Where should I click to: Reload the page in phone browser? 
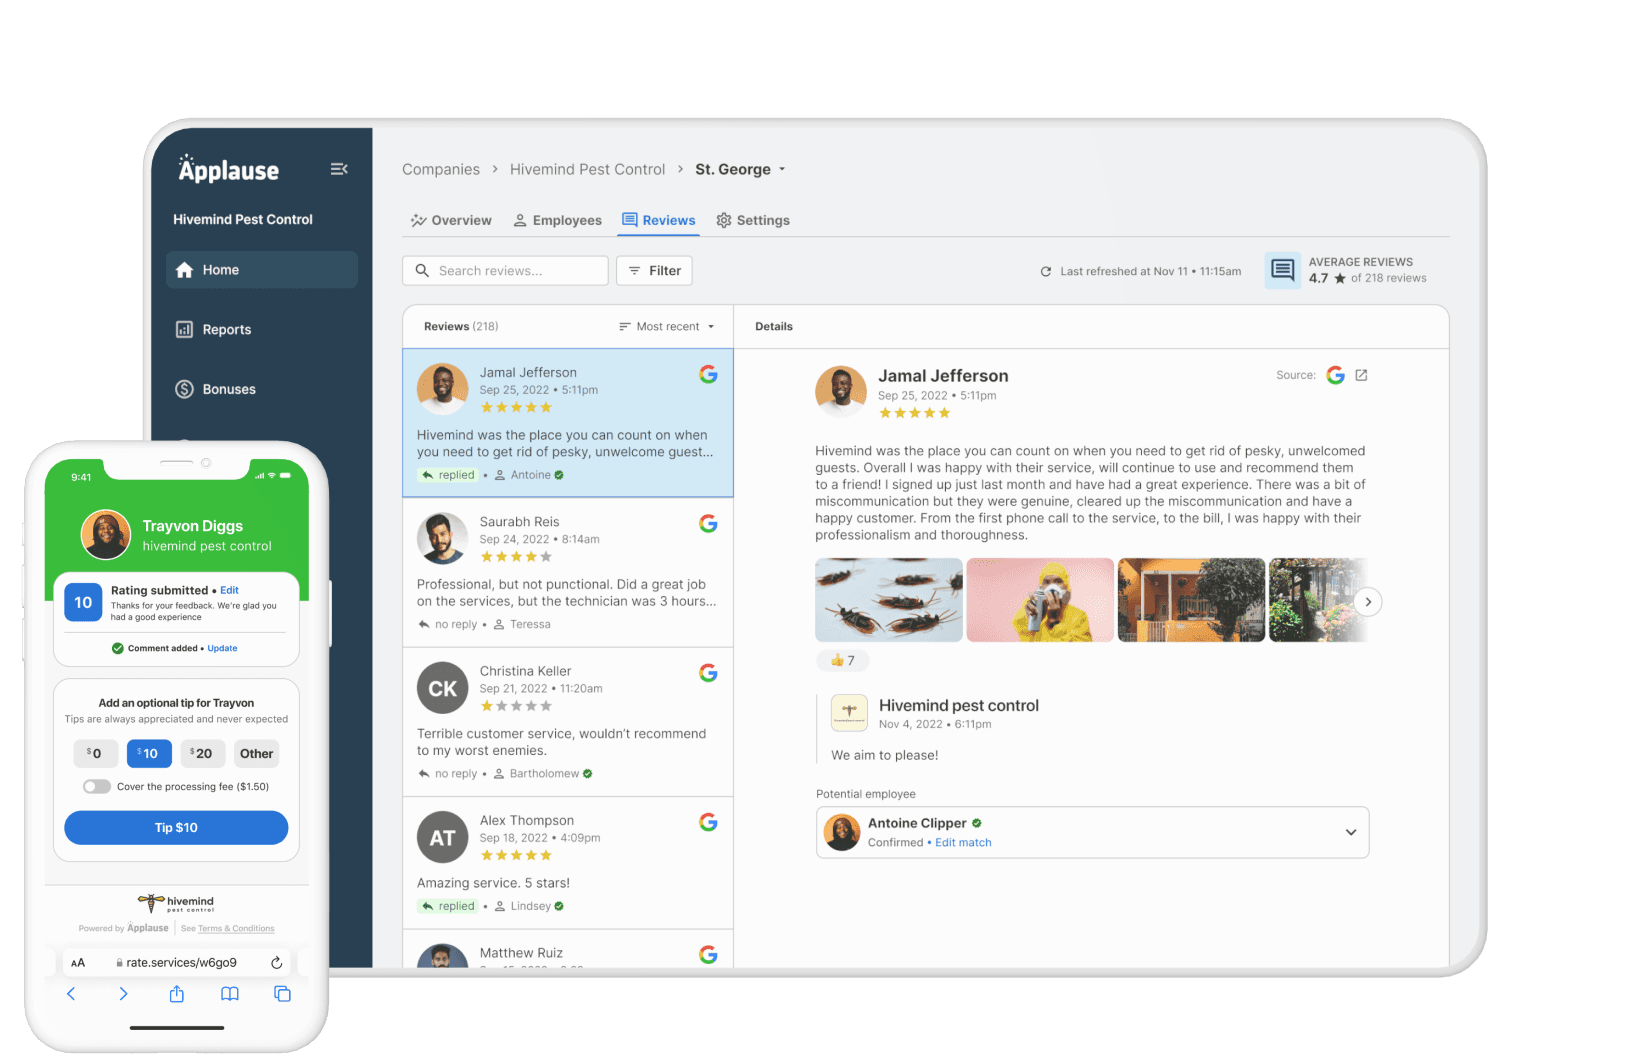pyautogui.click(x=276, y=963)
